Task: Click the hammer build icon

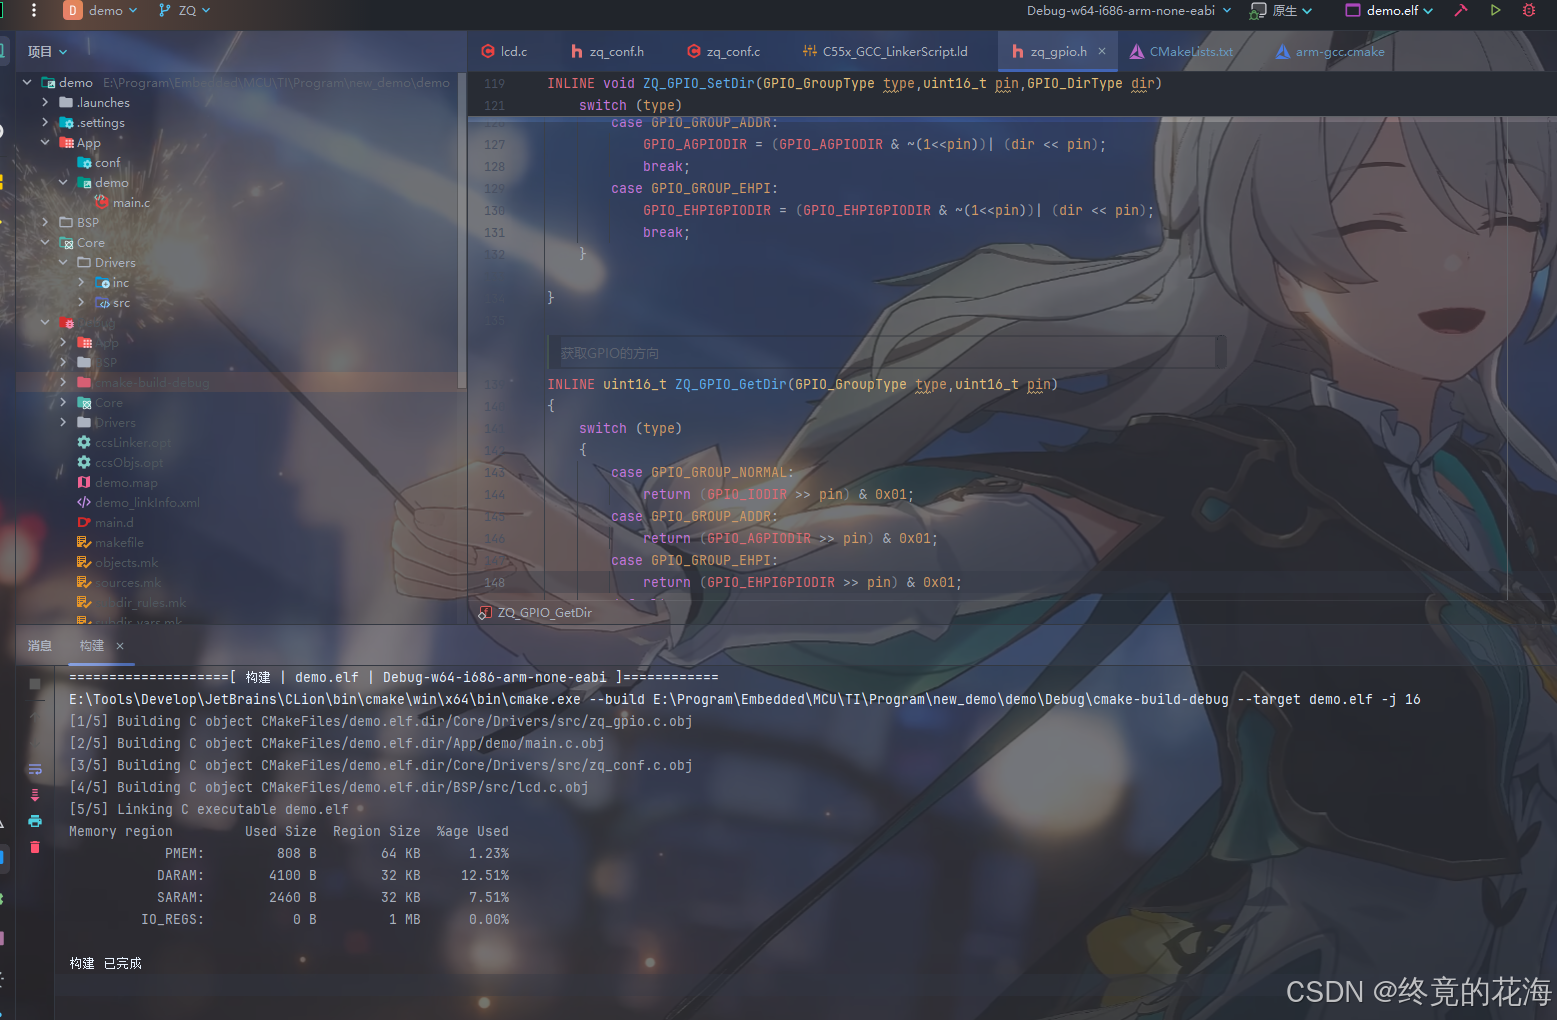Action: pyautogui.click(x=1461, y=10)
